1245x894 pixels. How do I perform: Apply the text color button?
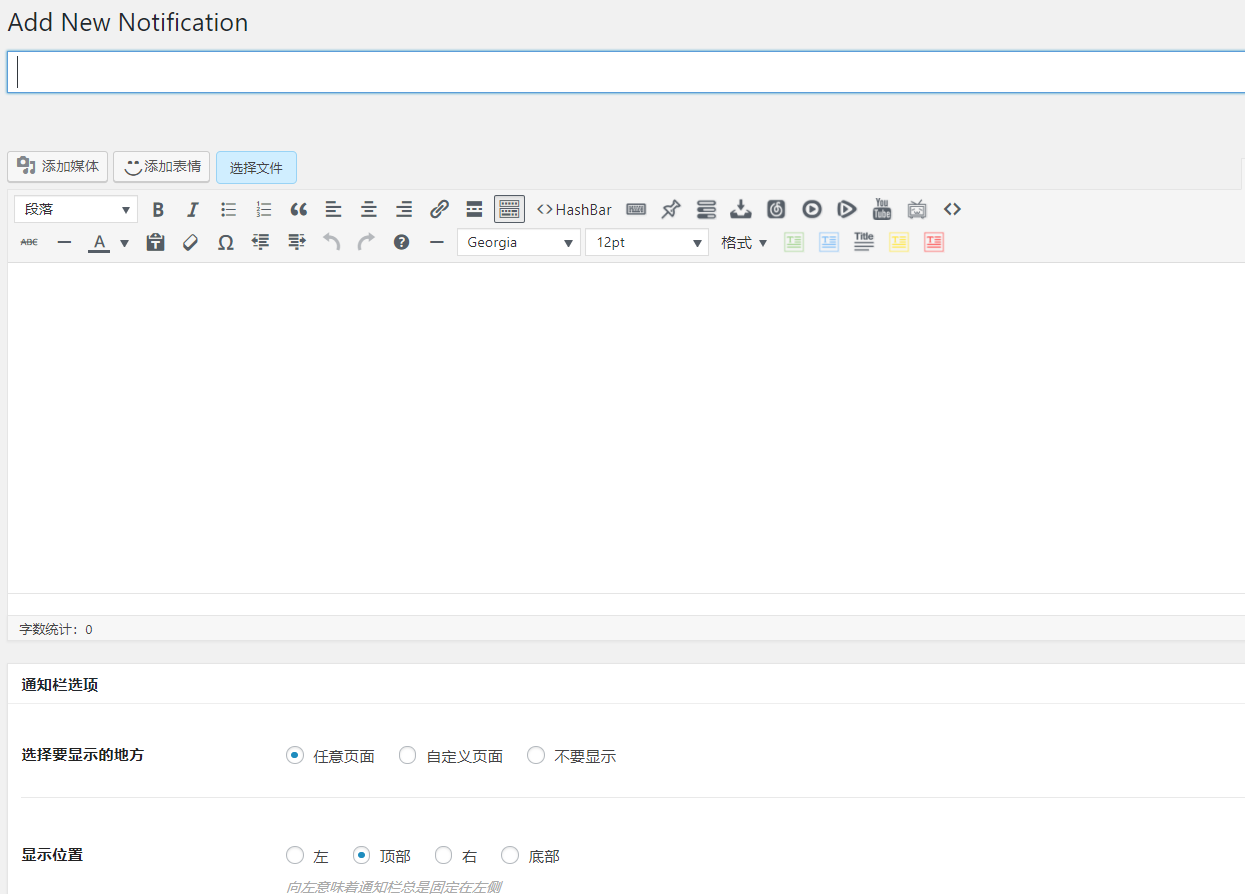[99, 242]
